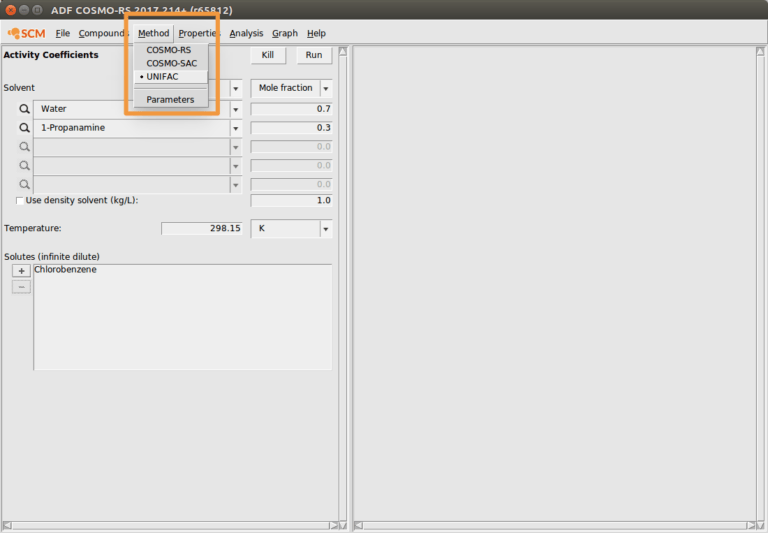Open the Help menu
The width and height of the screenshot is (768, 533).
pyautogui.click(x=316, y=33)
